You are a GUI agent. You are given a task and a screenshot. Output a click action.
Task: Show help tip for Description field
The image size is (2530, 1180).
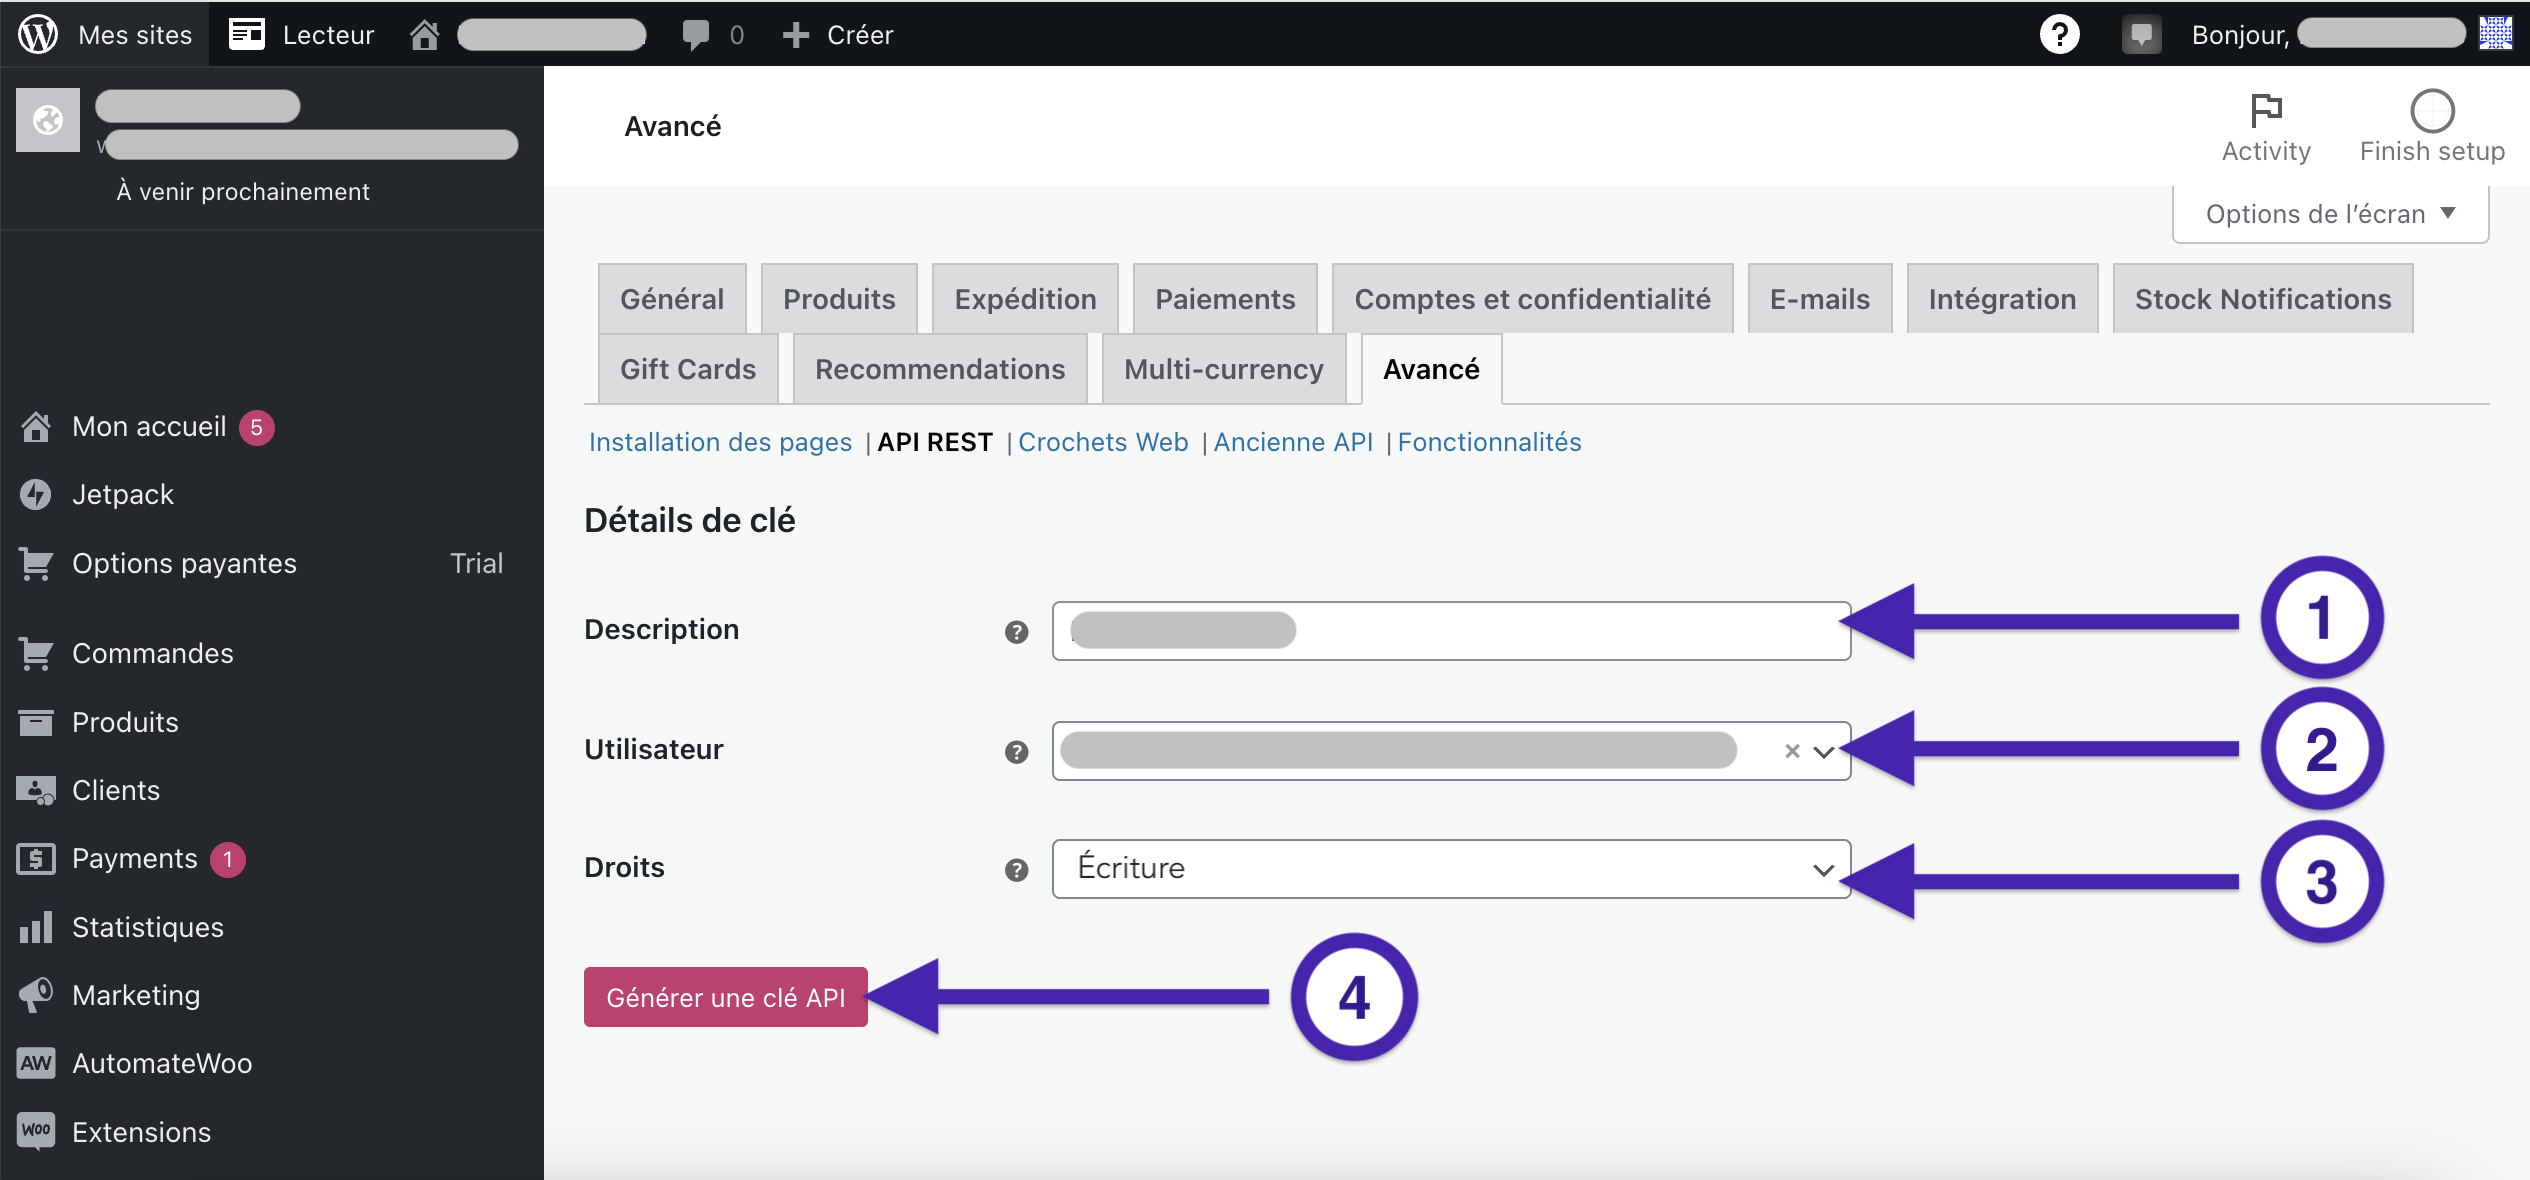1016,632
